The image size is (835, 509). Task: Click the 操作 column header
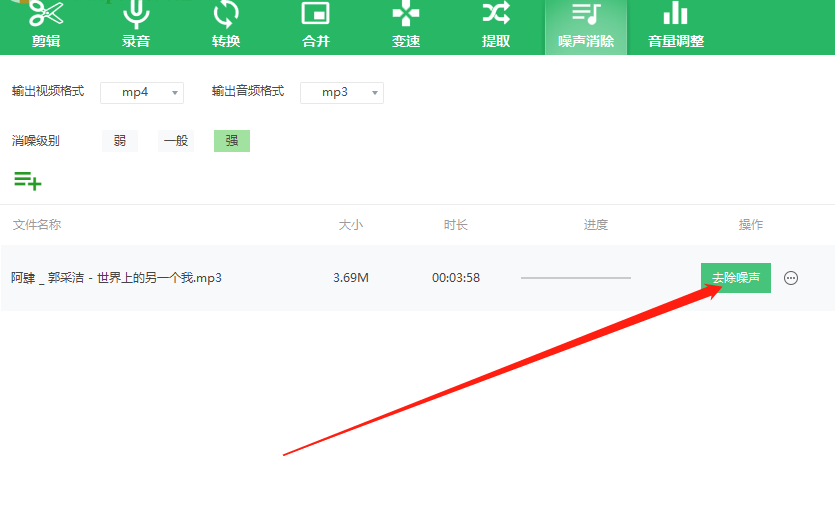point(751,225)
